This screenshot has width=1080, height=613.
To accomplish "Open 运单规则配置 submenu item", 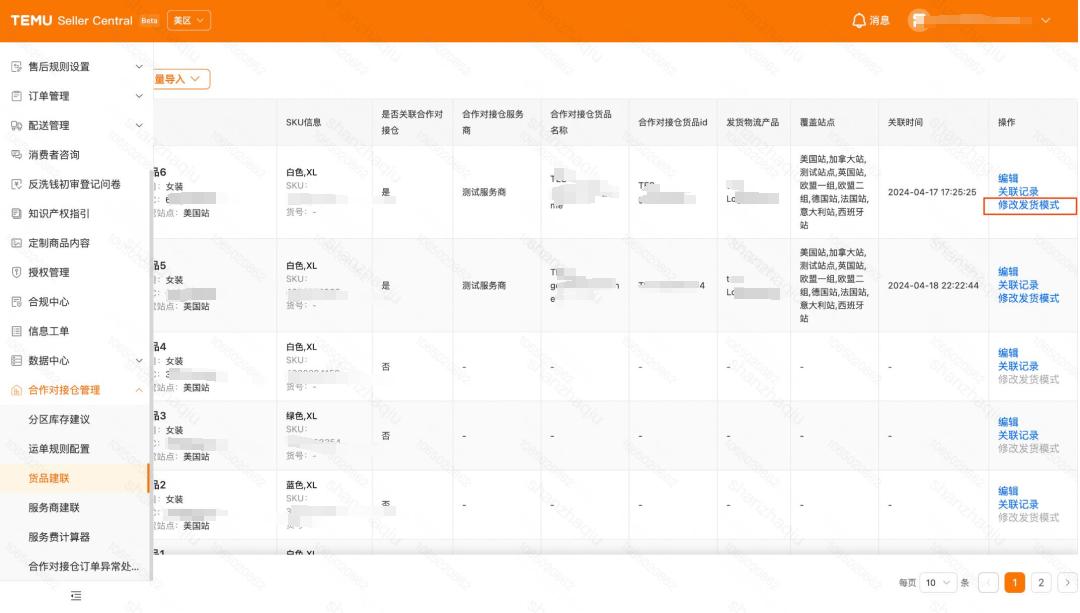I will click(x=59, y=449).
